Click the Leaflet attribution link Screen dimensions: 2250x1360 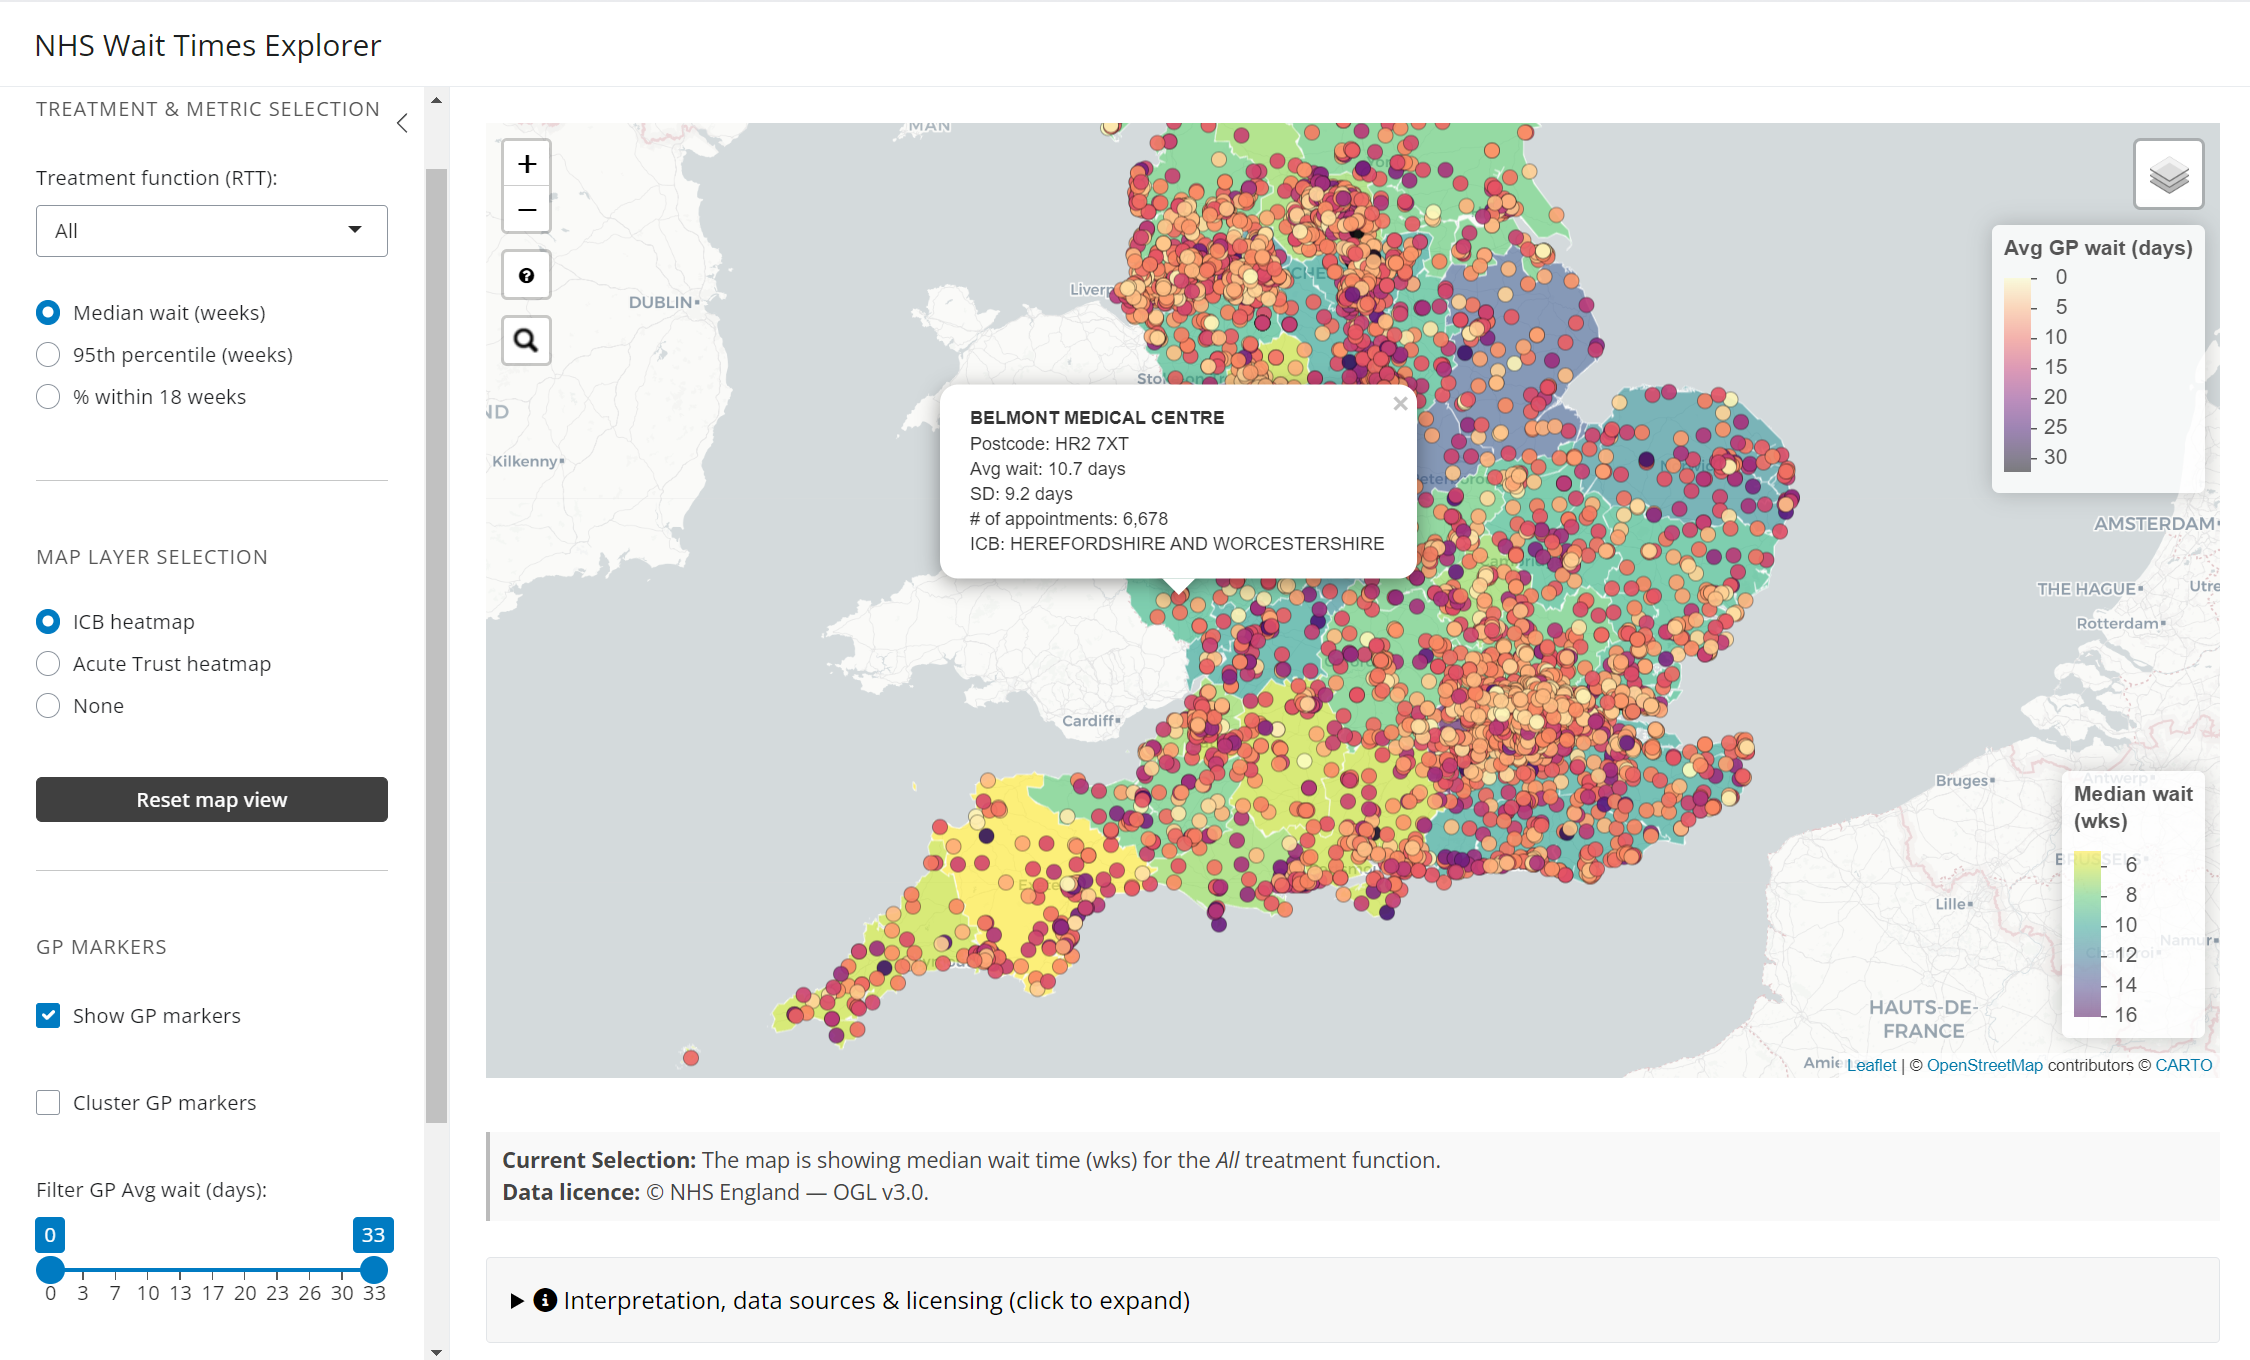pyautogui.click(x=1871, y=1065)
